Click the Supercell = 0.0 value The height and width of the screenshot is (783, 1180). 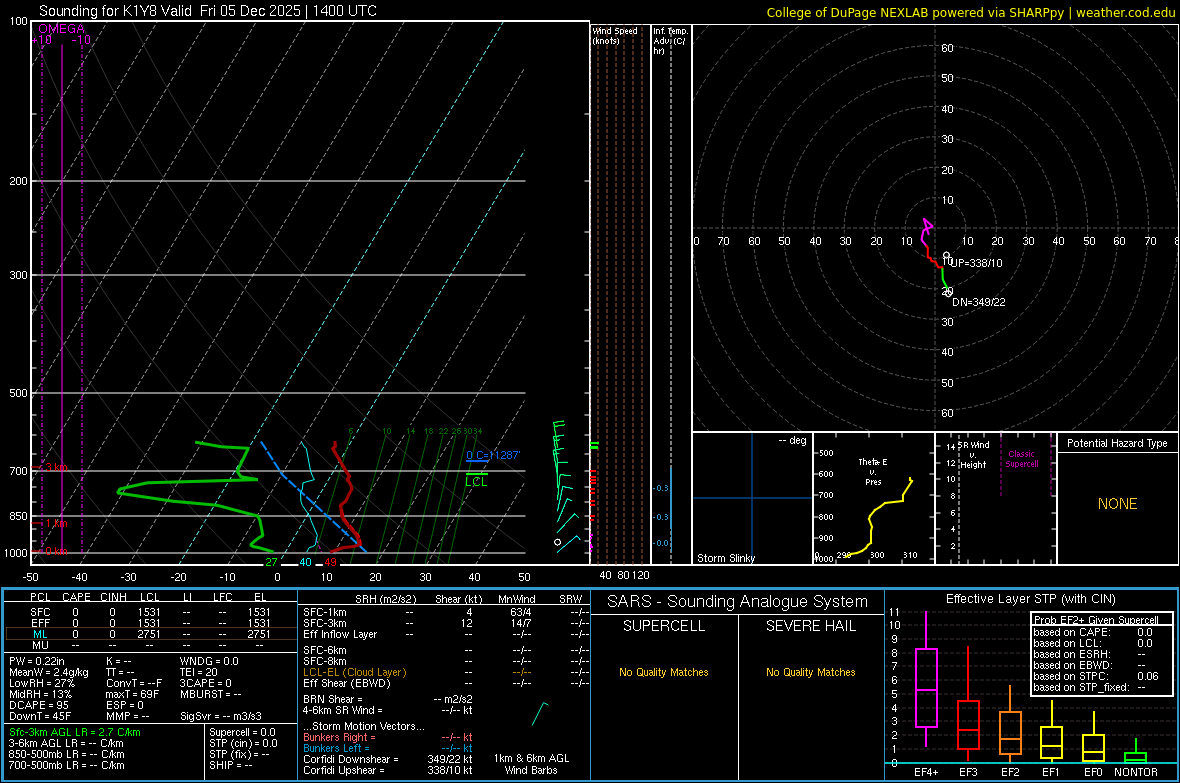coord(242,732)
